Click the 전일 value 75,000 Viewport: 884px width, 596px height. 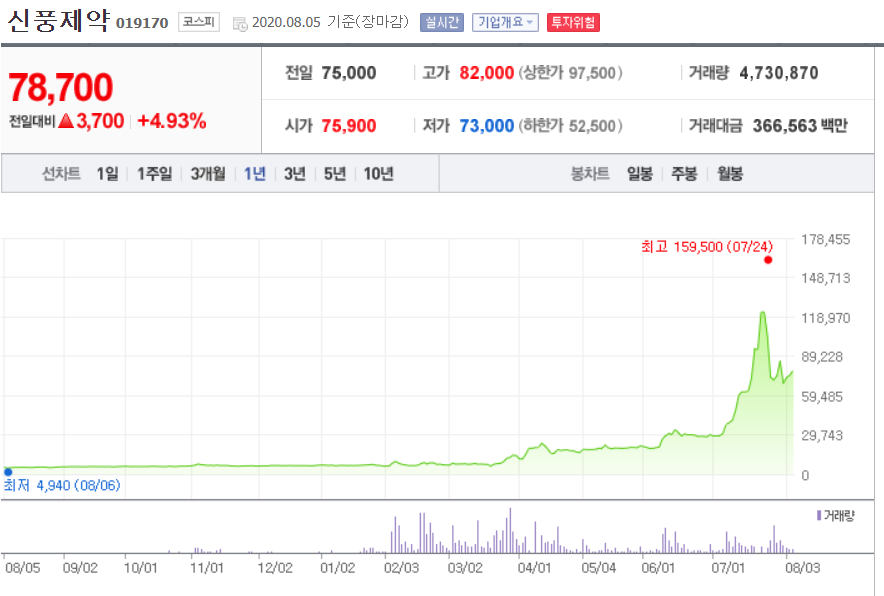[x=349, y=73]
